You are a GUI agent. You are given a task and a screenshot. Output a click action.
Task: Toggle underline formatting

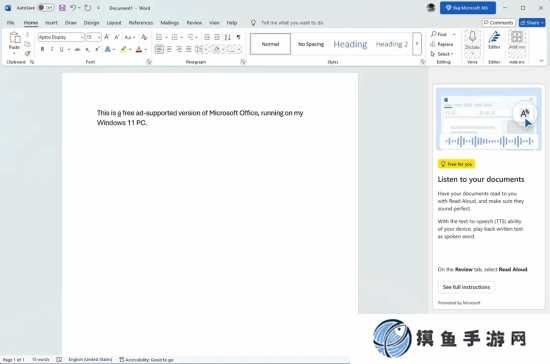pyautogui.click(x=61, y=49)
